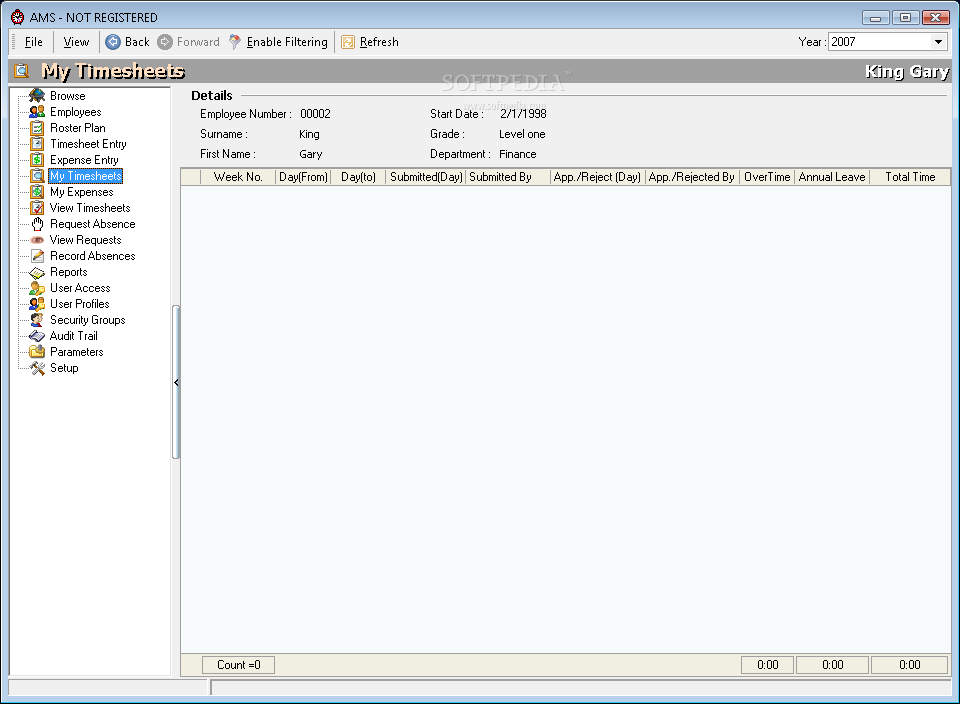This screenshot has width=960, height=704.
Task: Open the View menu
Action: [76, 42]
